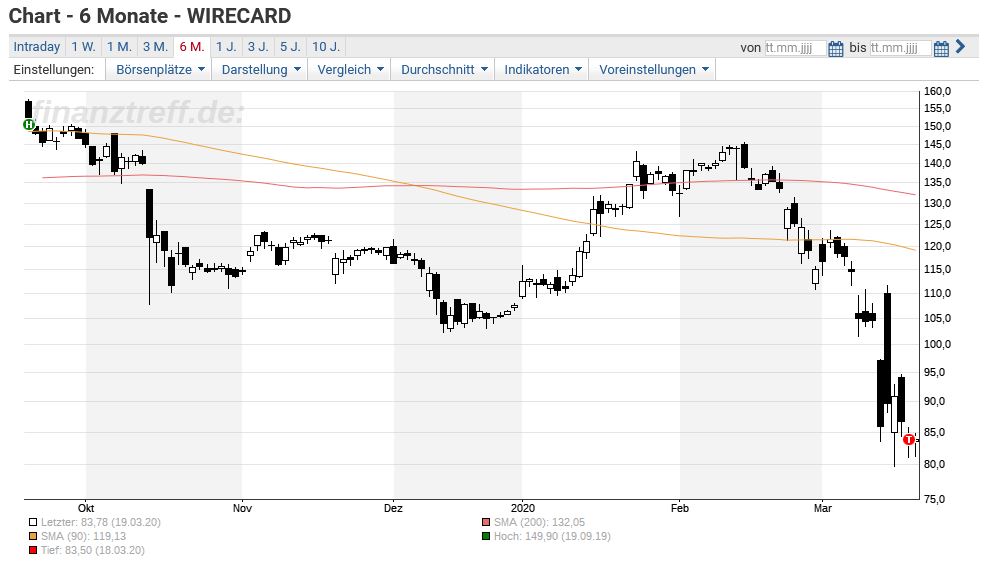Expand the Durchschnitt dropdown
Image resolution: width=991 pixels, height=570 pixels.
(444, 70)
